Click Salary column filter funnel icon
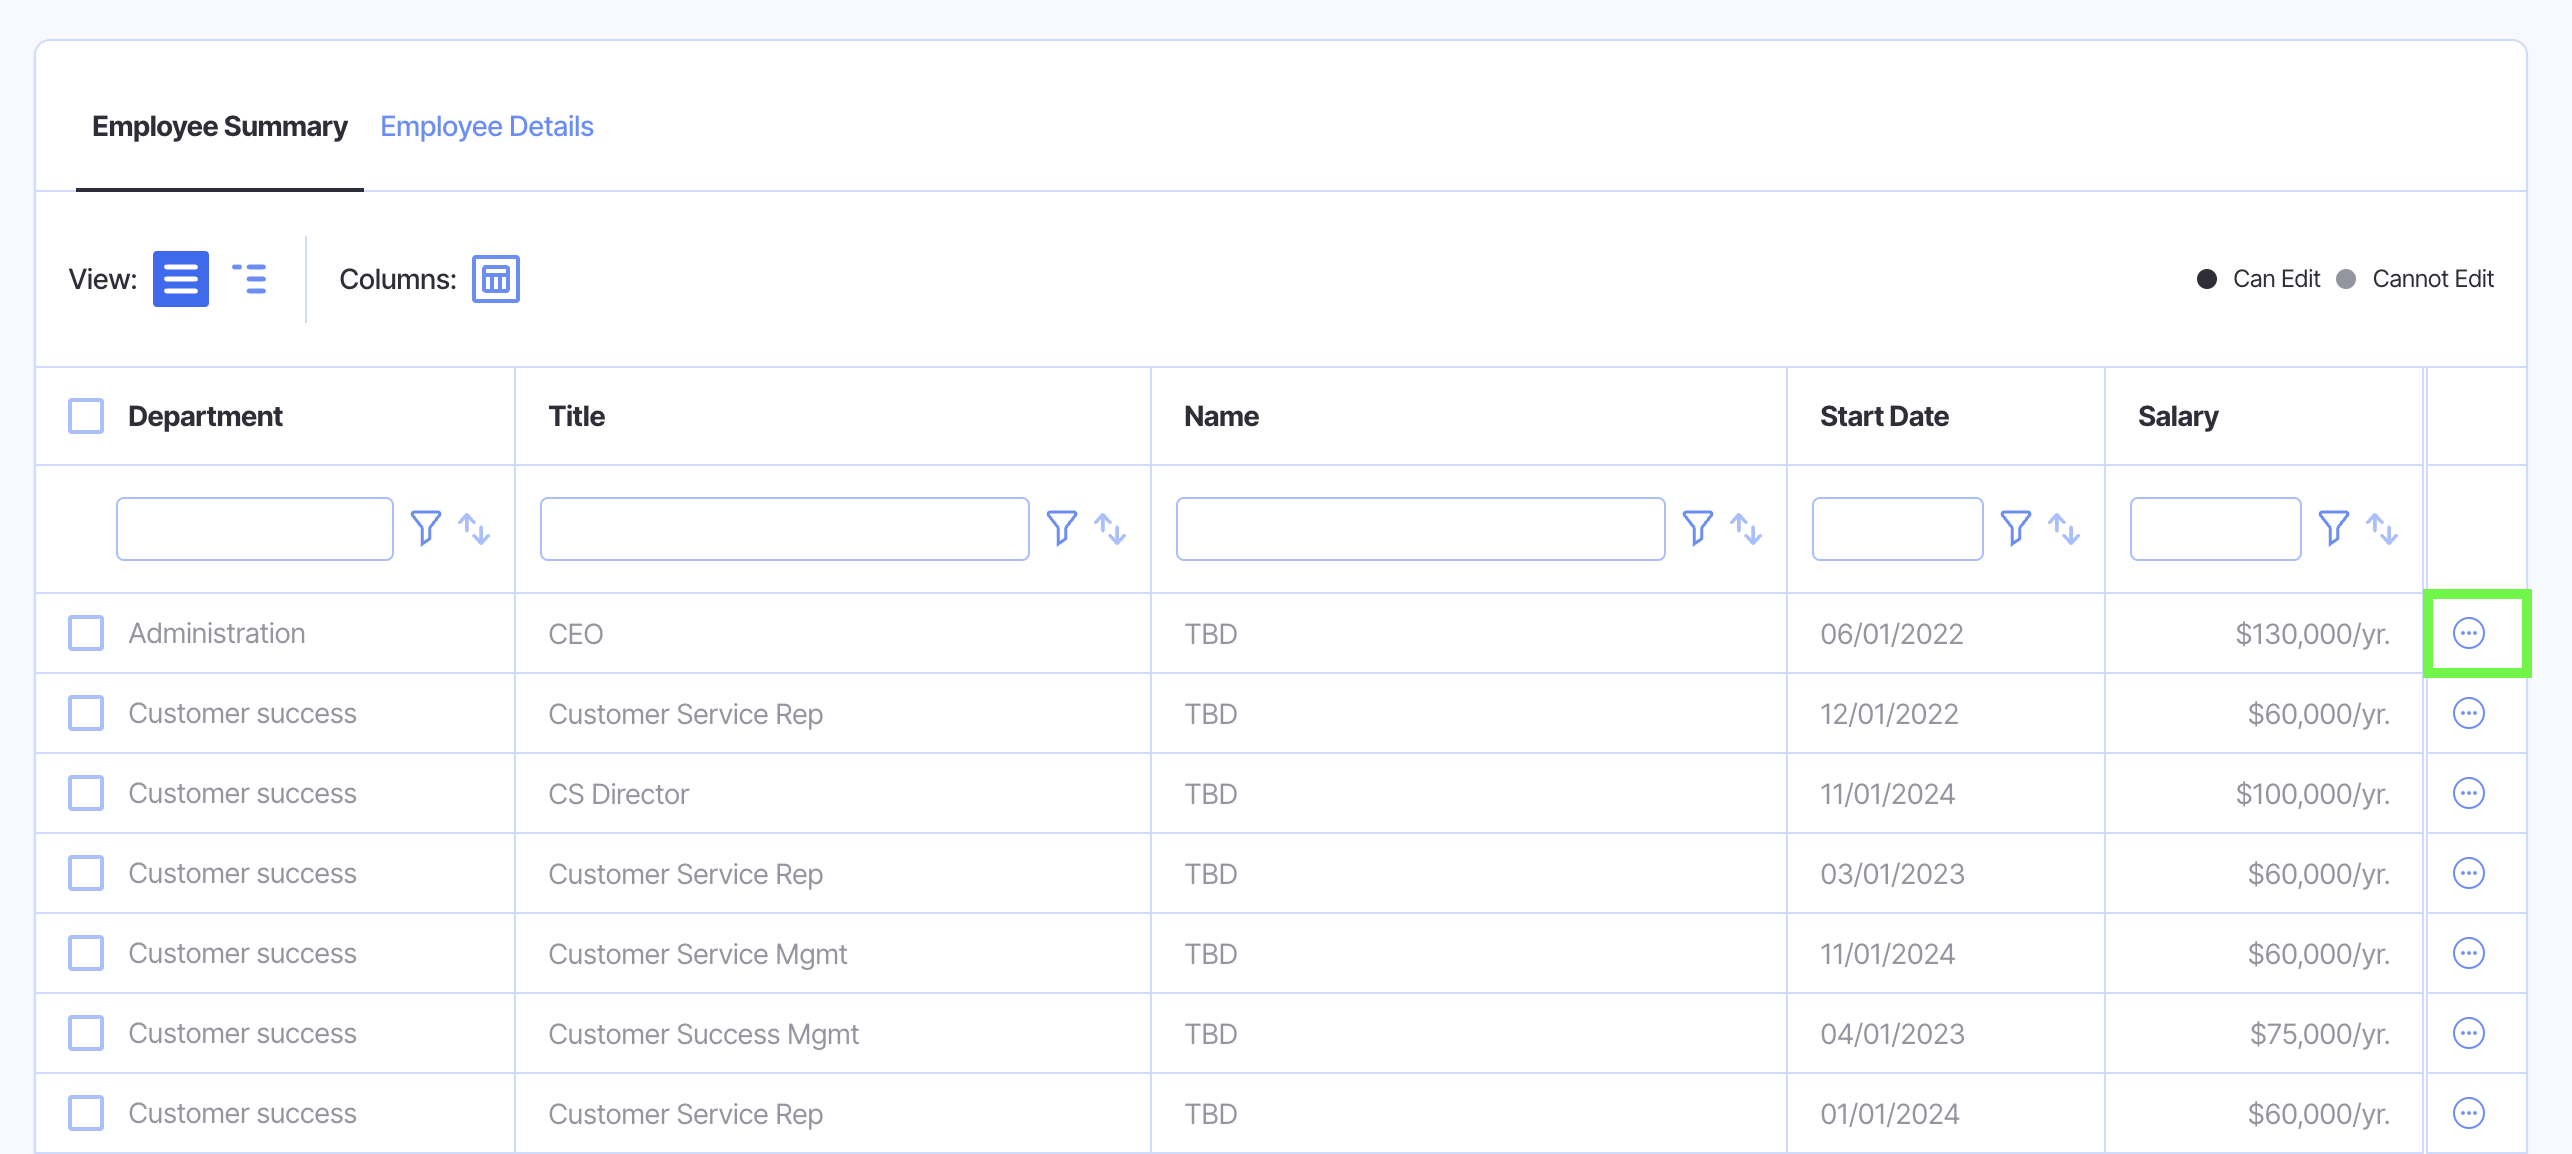 [2333, 528]
